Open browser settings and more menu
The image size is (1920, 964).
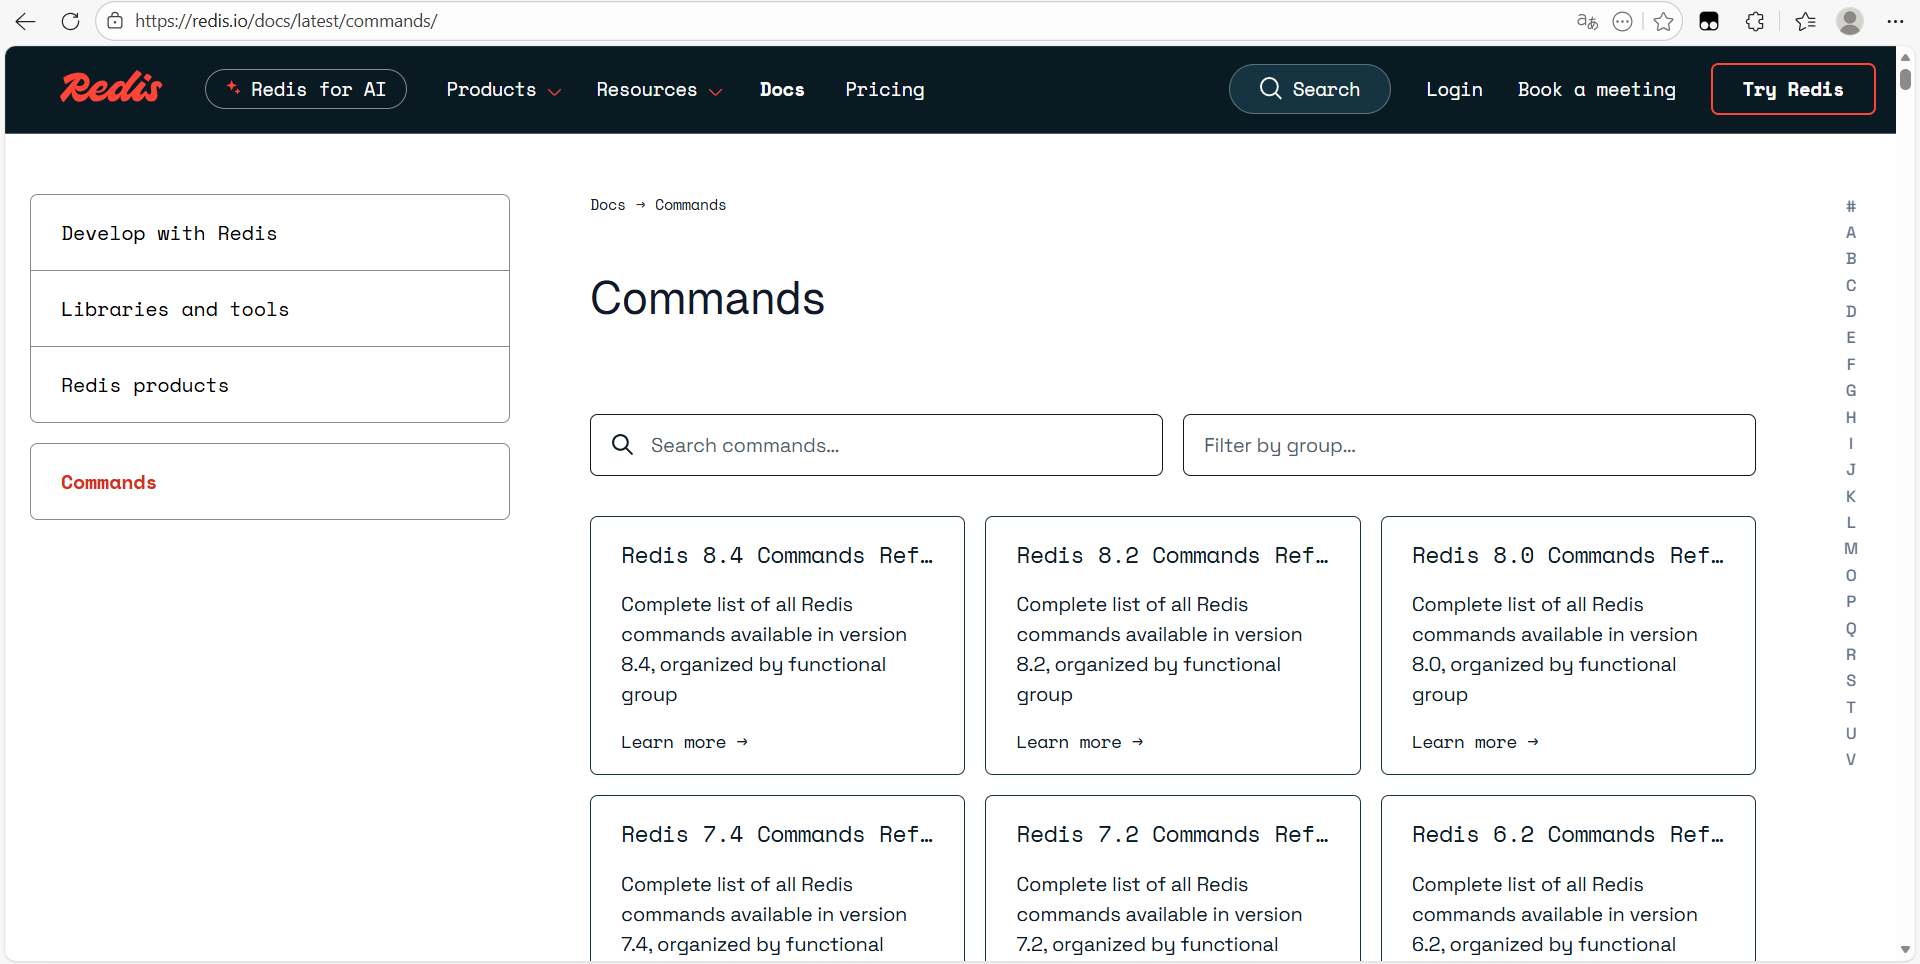click(x=1895, y=21)
